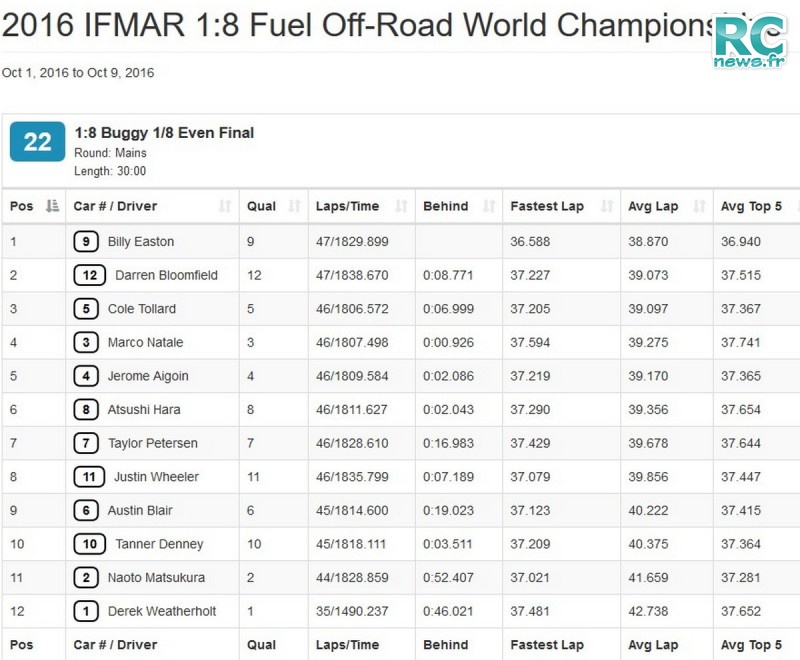
Task: Click car number 12 badge for Darren Bloomfield
Action: (90, 275)
